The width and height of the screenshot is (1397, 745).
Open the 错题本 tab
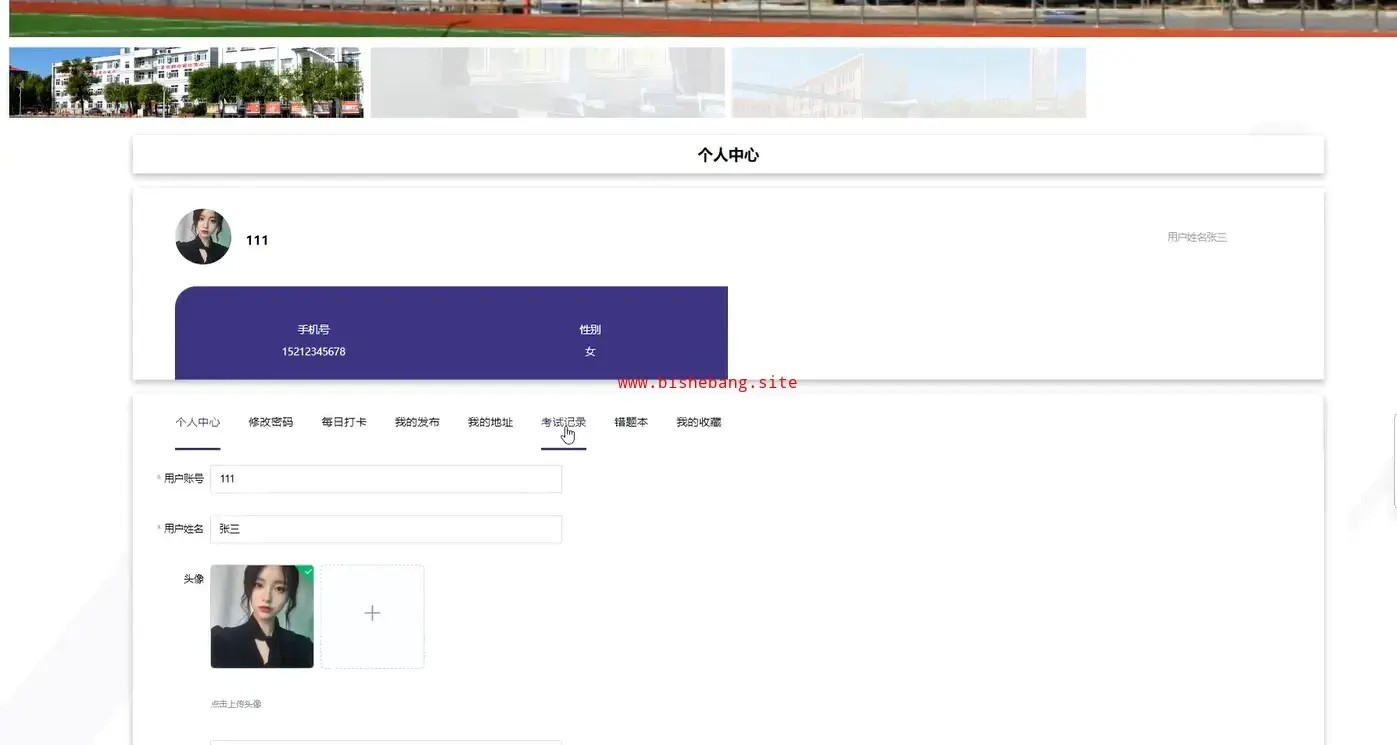pyautogui.click(x=631, y=422)
